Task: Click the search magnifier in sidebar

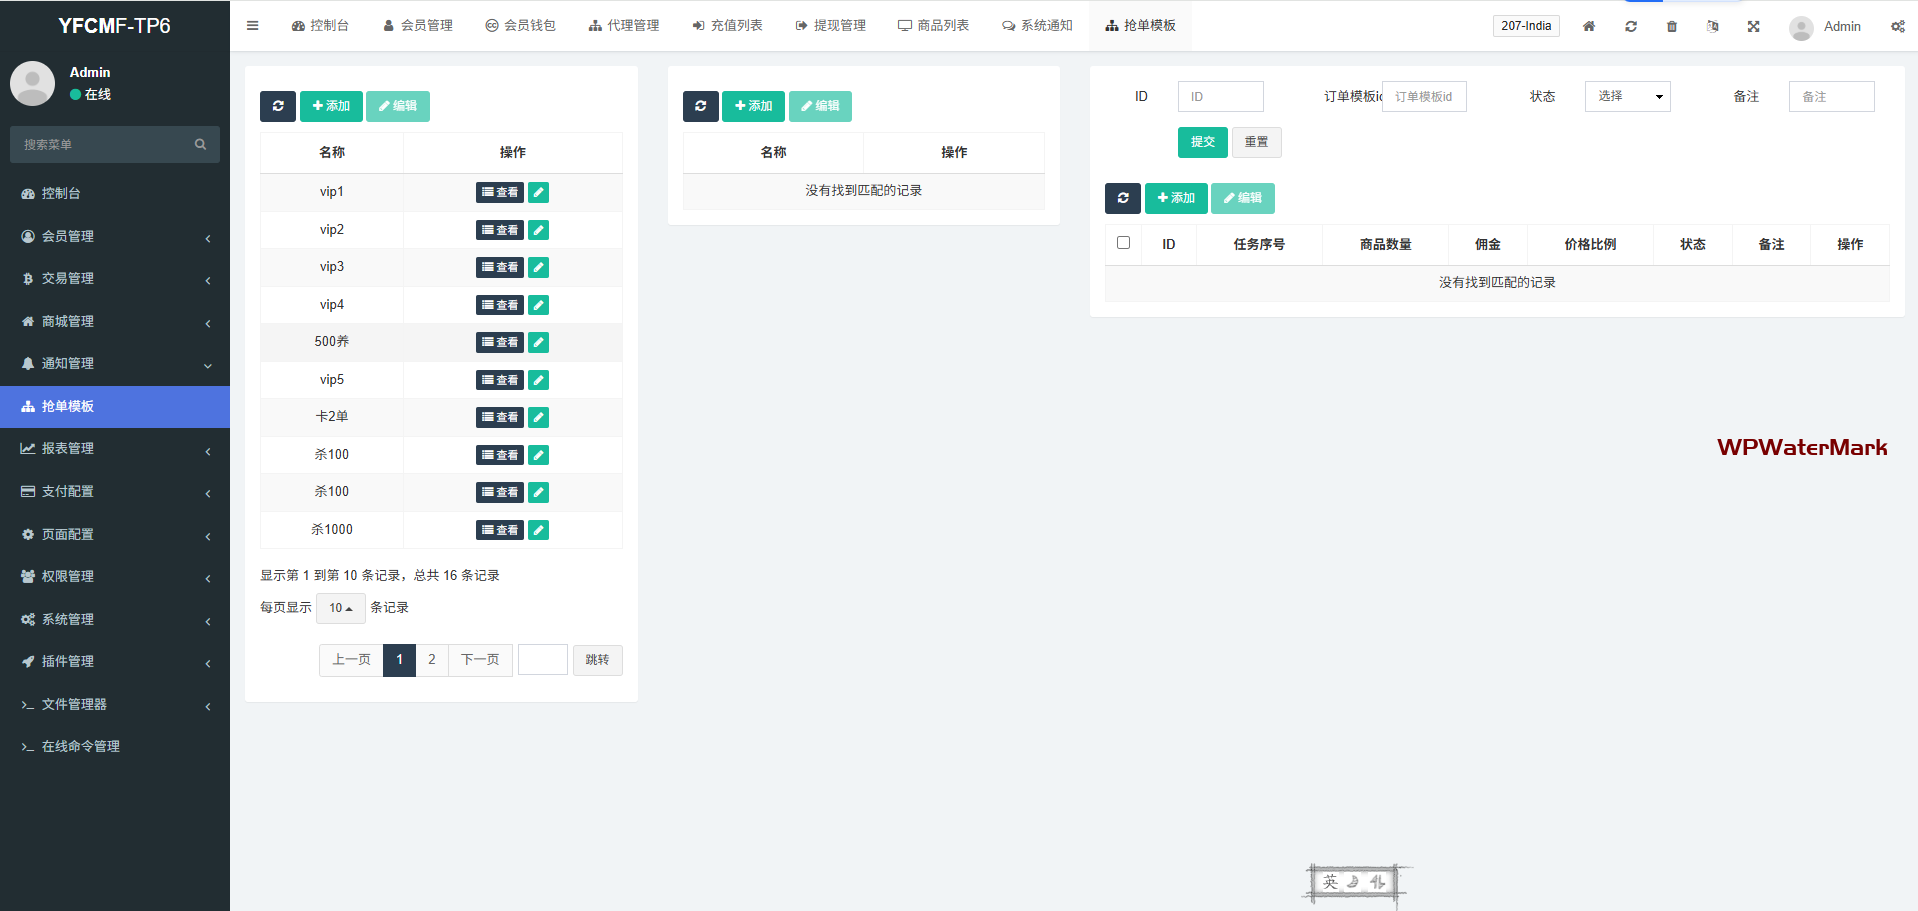Action: [x=200, y=144]
